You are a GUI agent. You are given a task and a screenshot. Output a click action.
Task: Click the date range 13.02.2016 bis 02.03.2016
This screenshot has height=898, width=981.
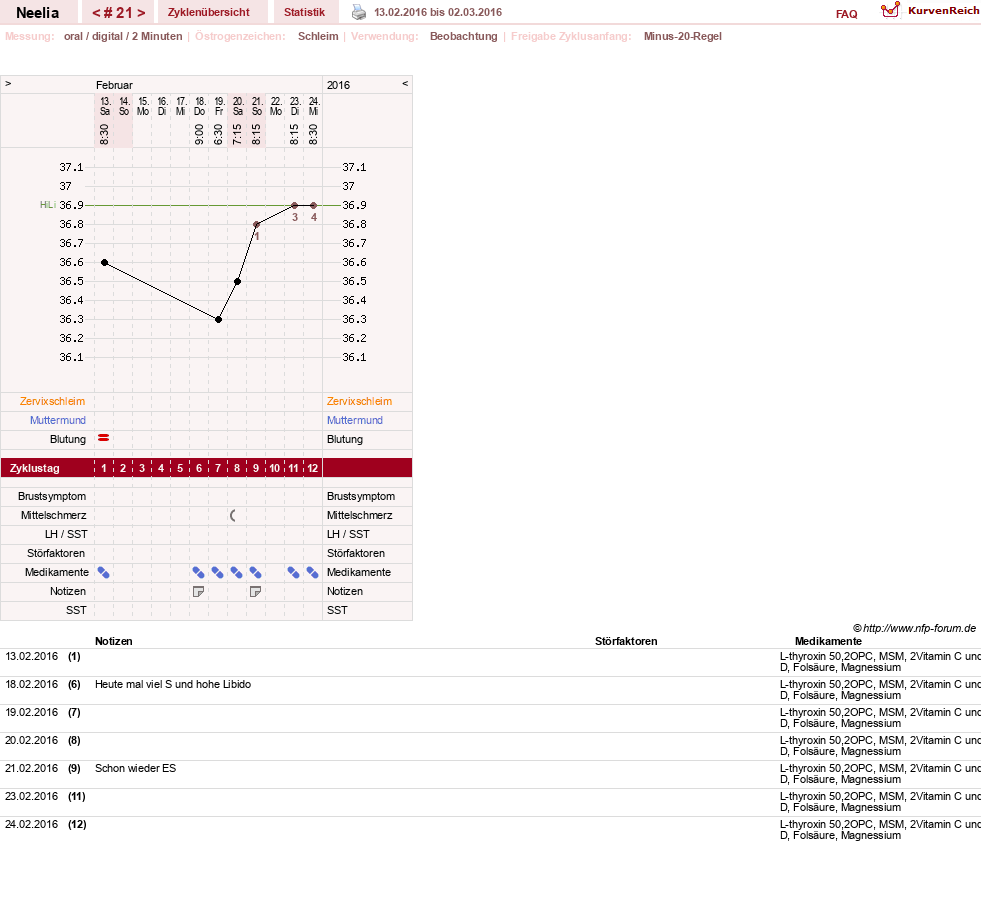pos(438,12)
